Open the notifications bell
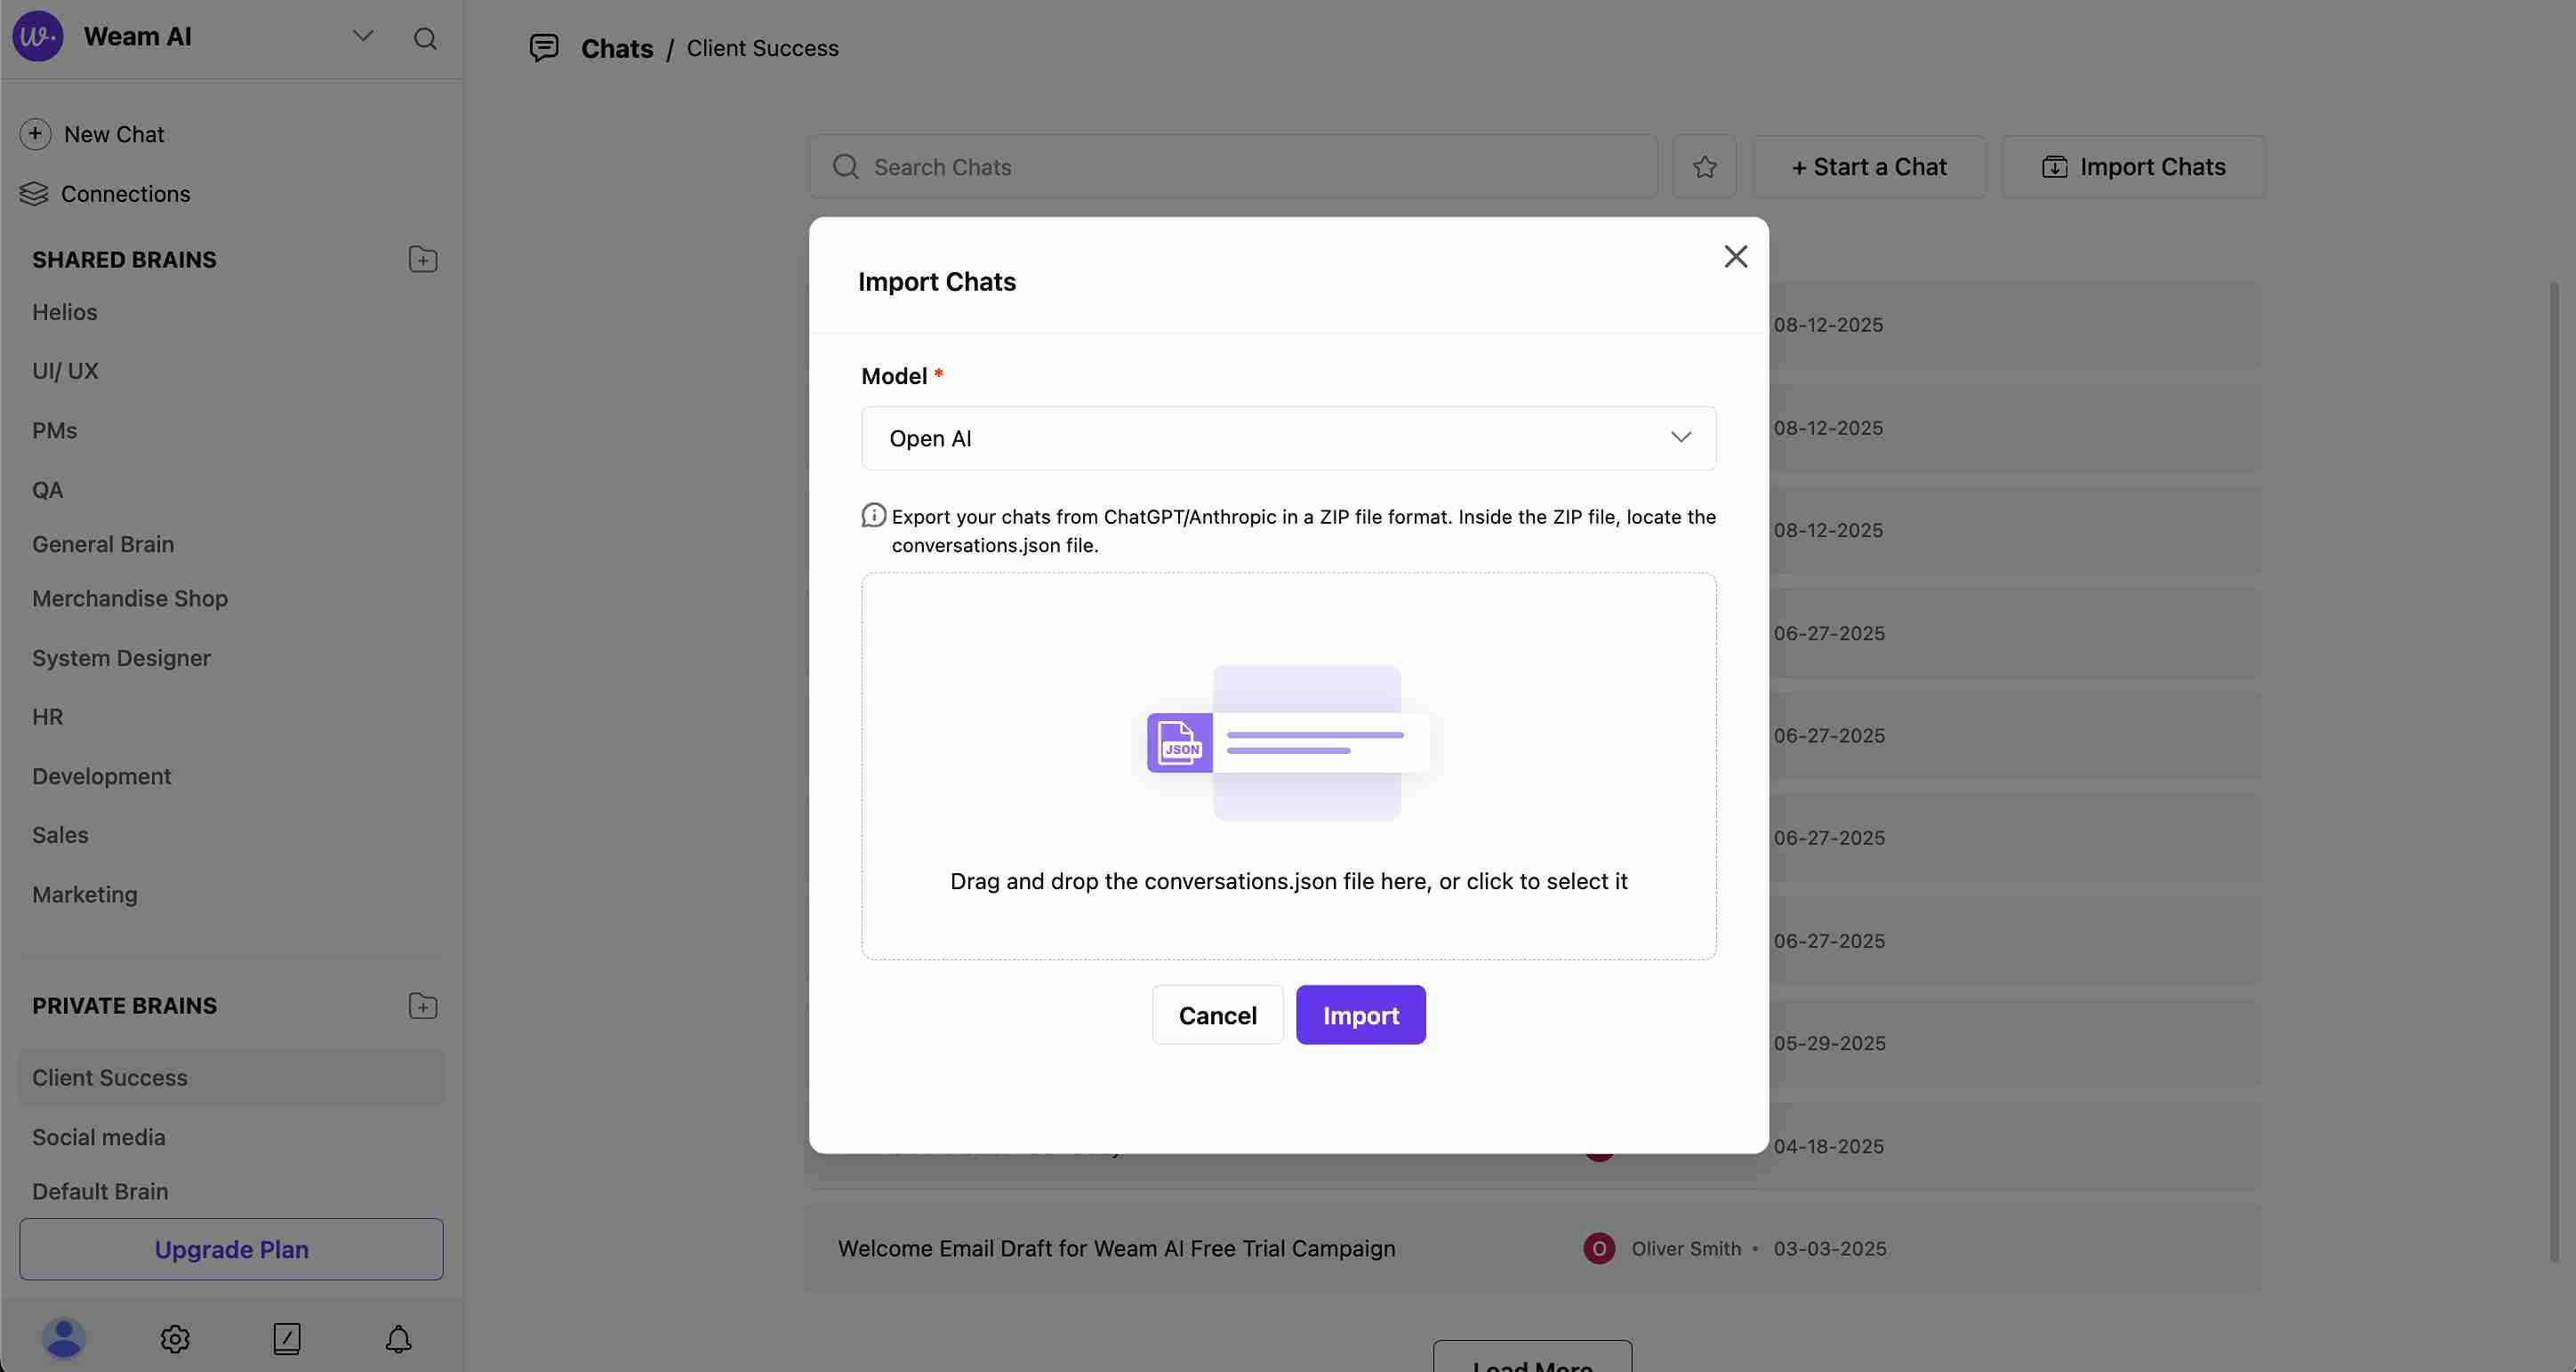Image resolution: width=2576 pixels, height=1372 pixels. tap(398, 1338)
